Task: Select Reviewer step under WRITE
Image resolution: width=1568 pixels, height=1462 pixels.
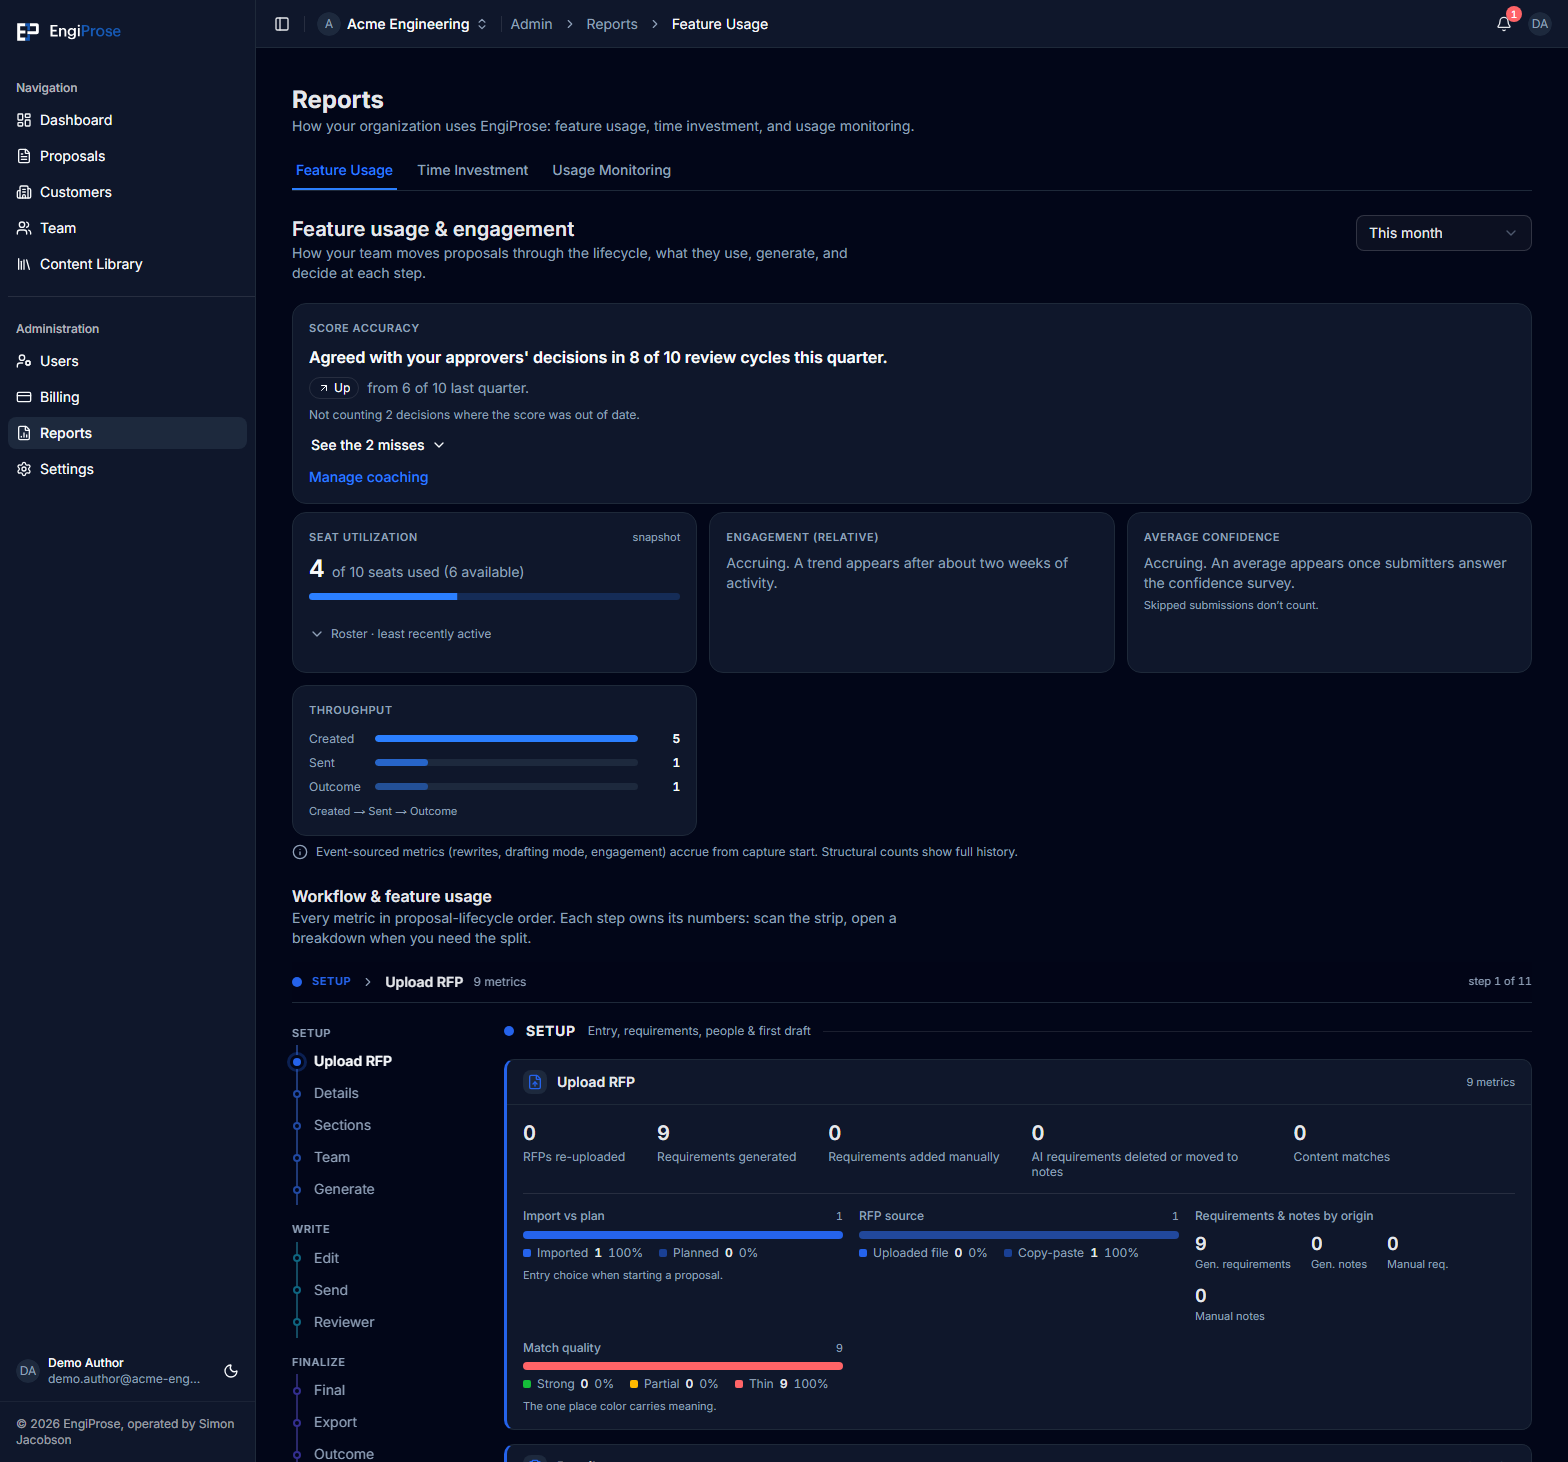Action: click(x=344, y=1322)
